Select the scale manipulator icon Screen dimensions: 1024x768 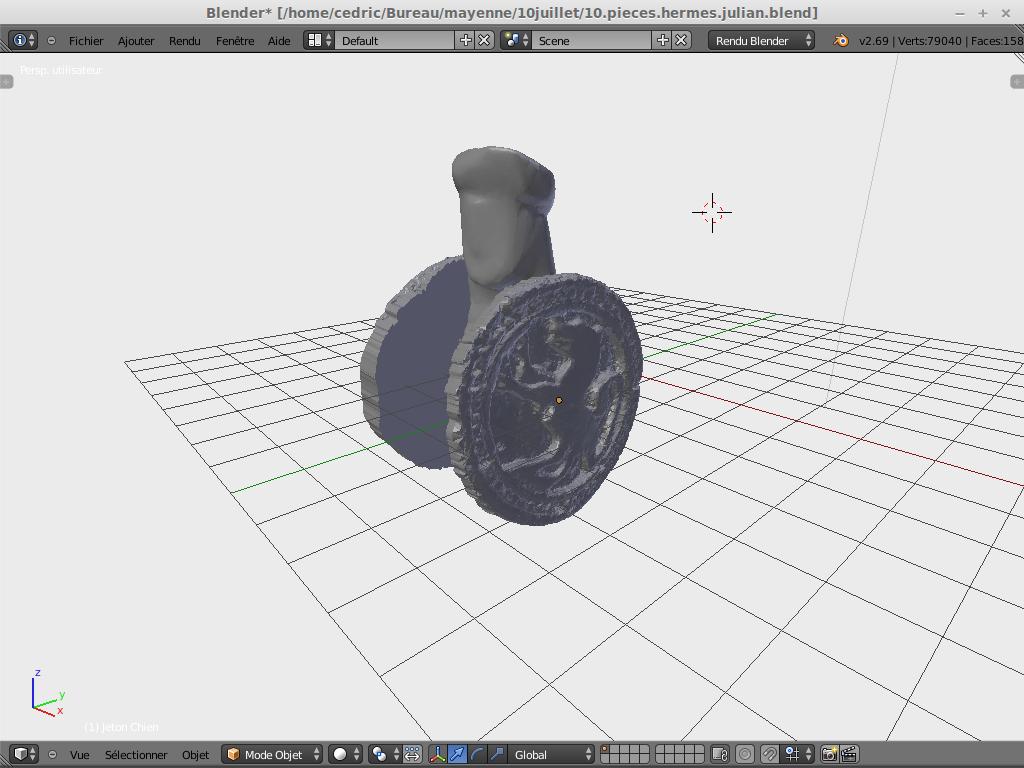[497, 754]
